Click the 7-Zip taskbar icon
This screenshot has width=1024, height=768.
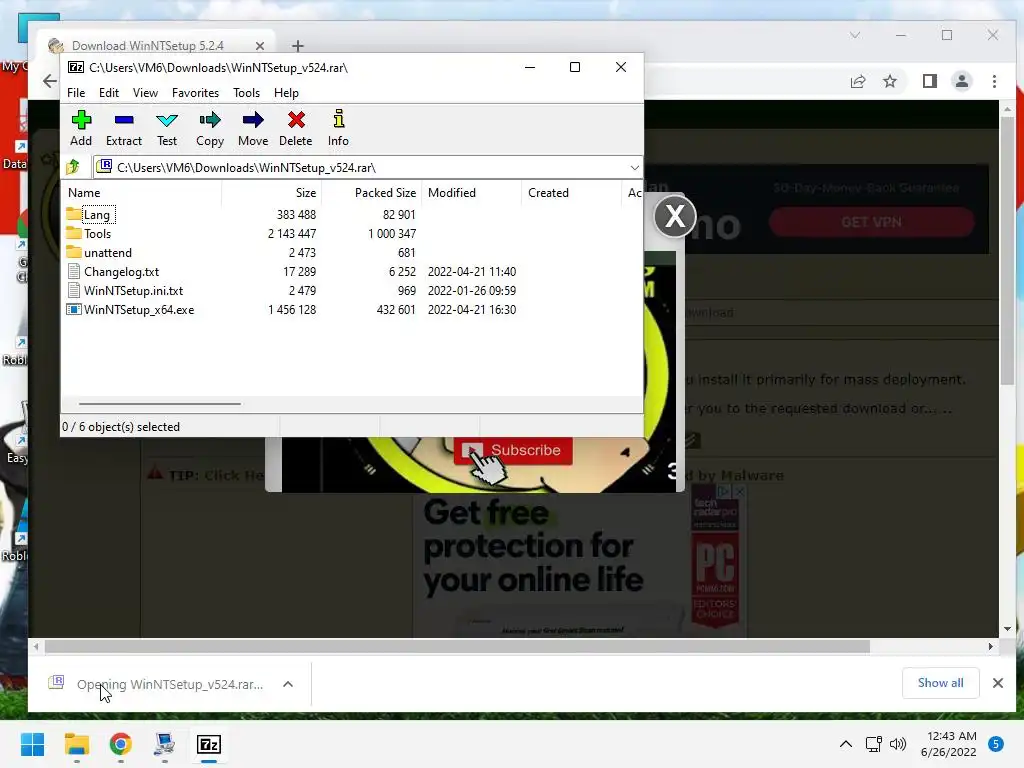pos(209,744)
